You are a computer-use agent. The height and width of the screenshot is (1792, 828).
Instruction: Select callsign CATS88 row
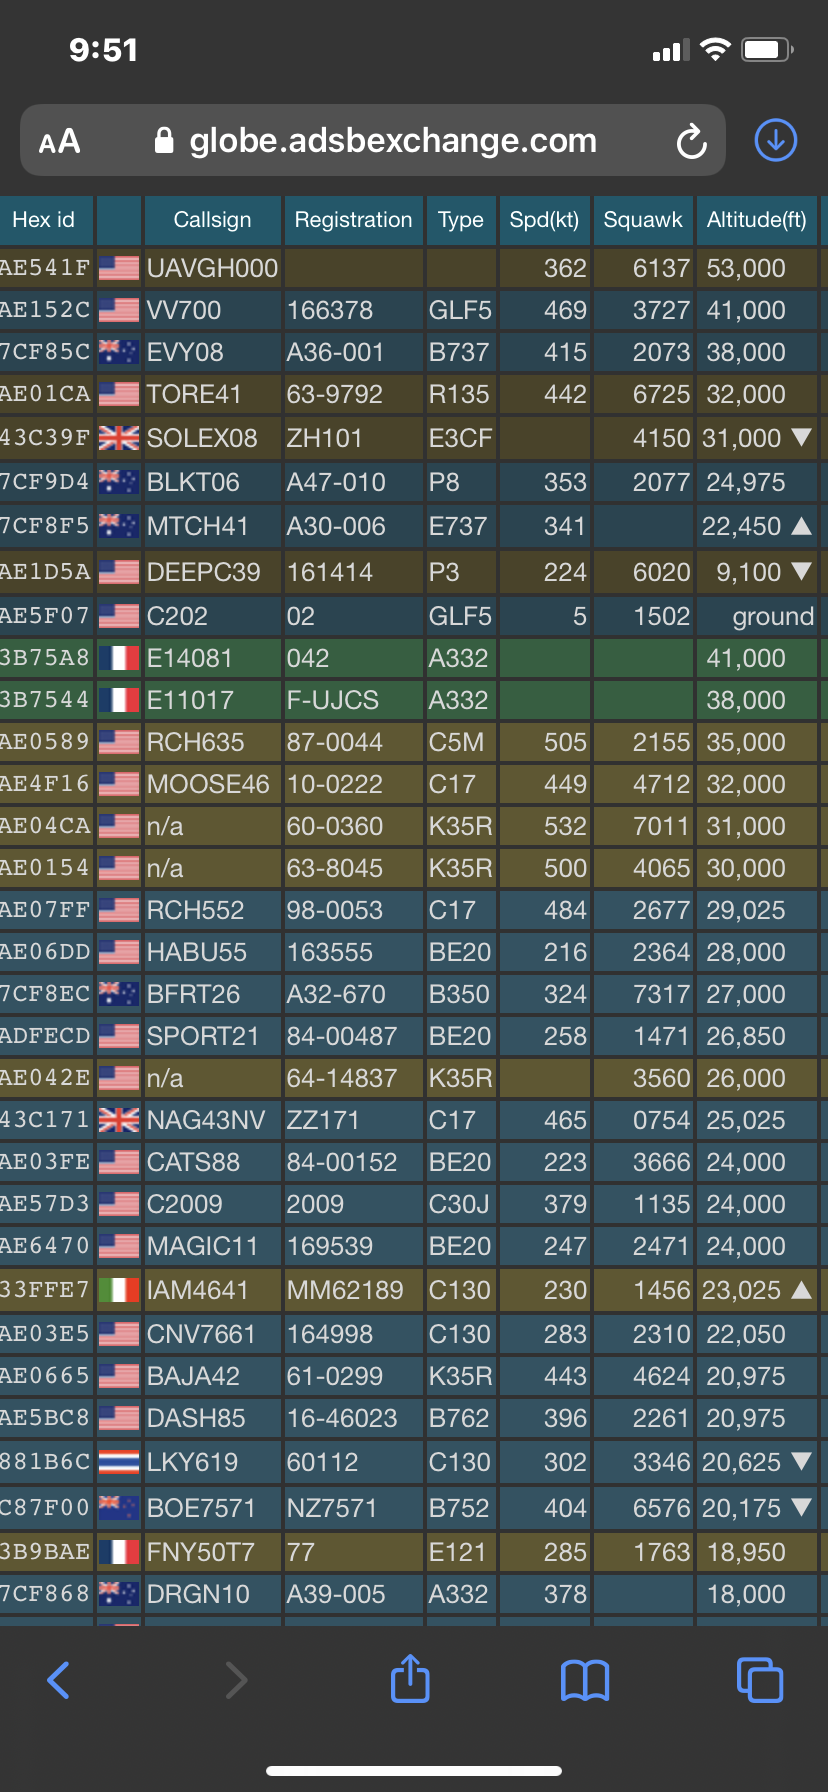click(x=410, y=1162)
